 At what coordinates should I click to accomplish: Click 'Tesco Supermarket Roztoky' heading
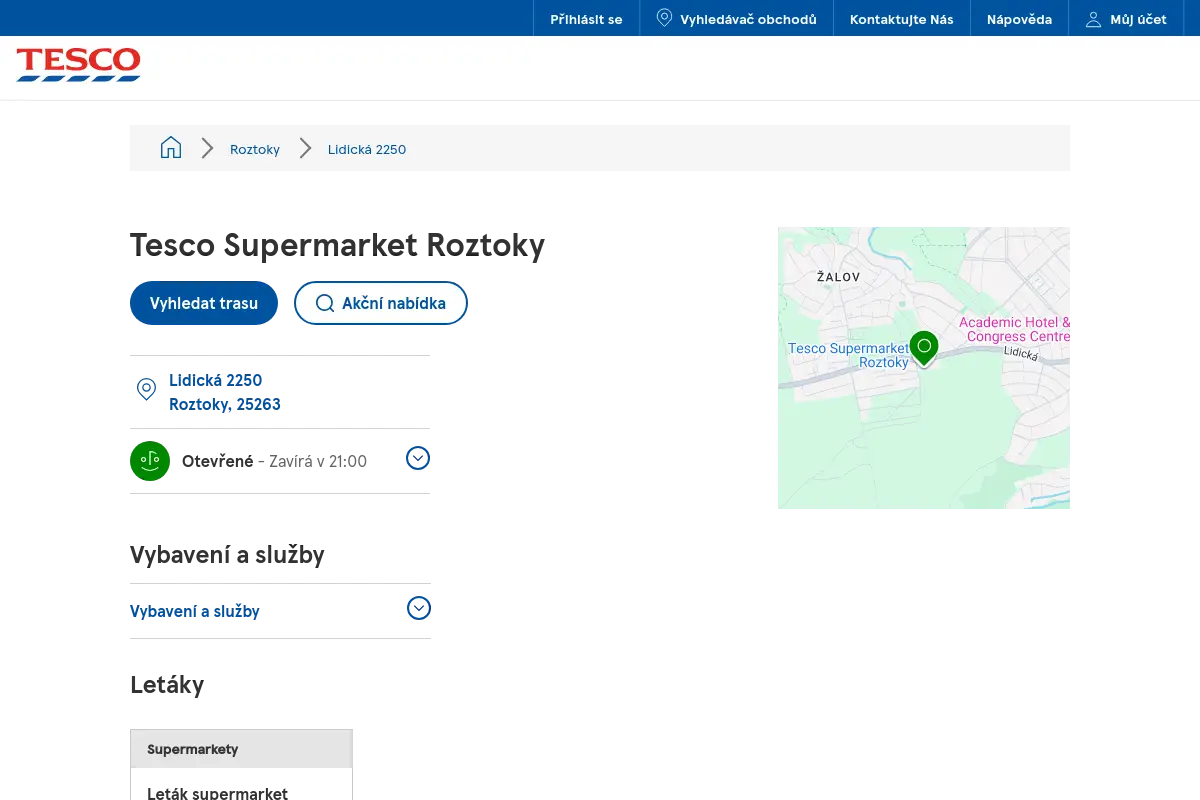pos(337,245)
